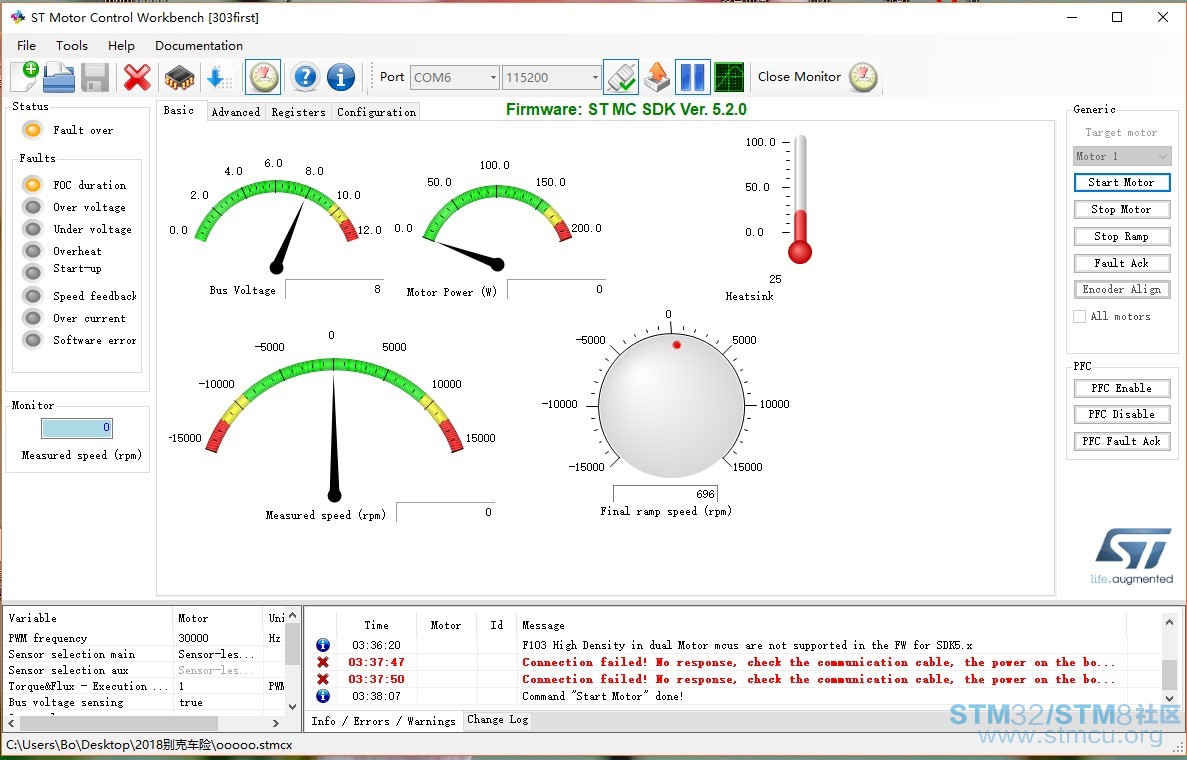Open the 115200 baud rate dropdown
Viewport: 1187px width, 760px height.
595,77
